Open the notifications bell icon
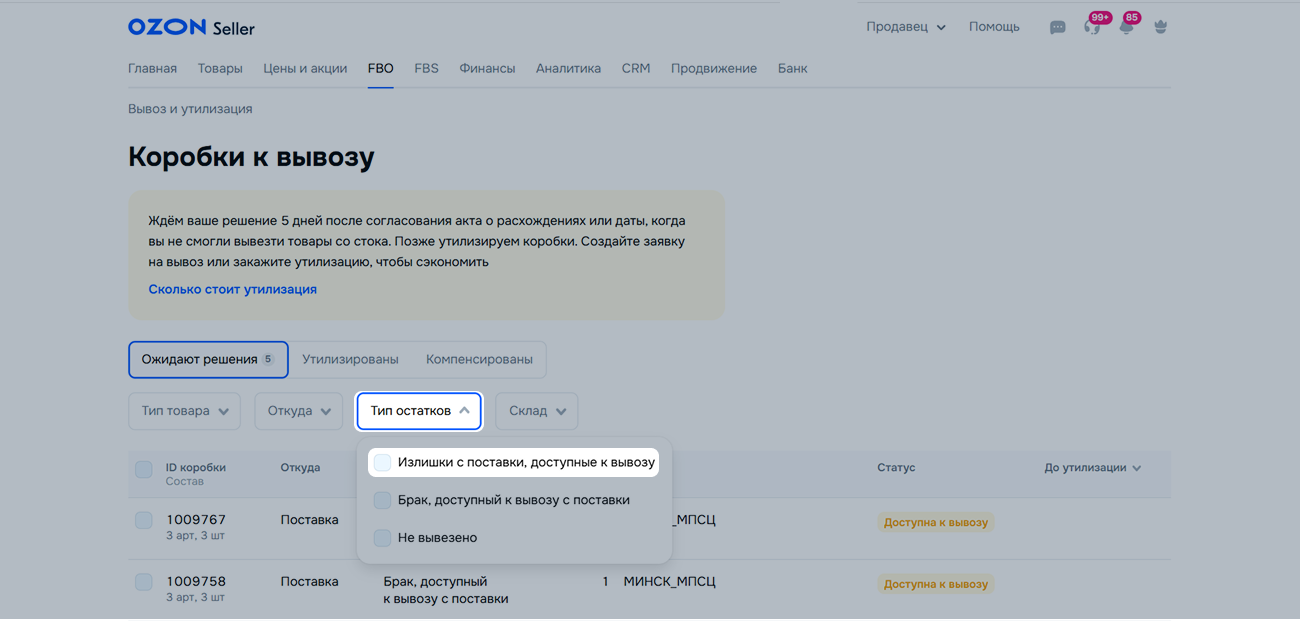The height and width of the screenshot is (621, 1300). pyautogui.click(x=1126, y=28)
